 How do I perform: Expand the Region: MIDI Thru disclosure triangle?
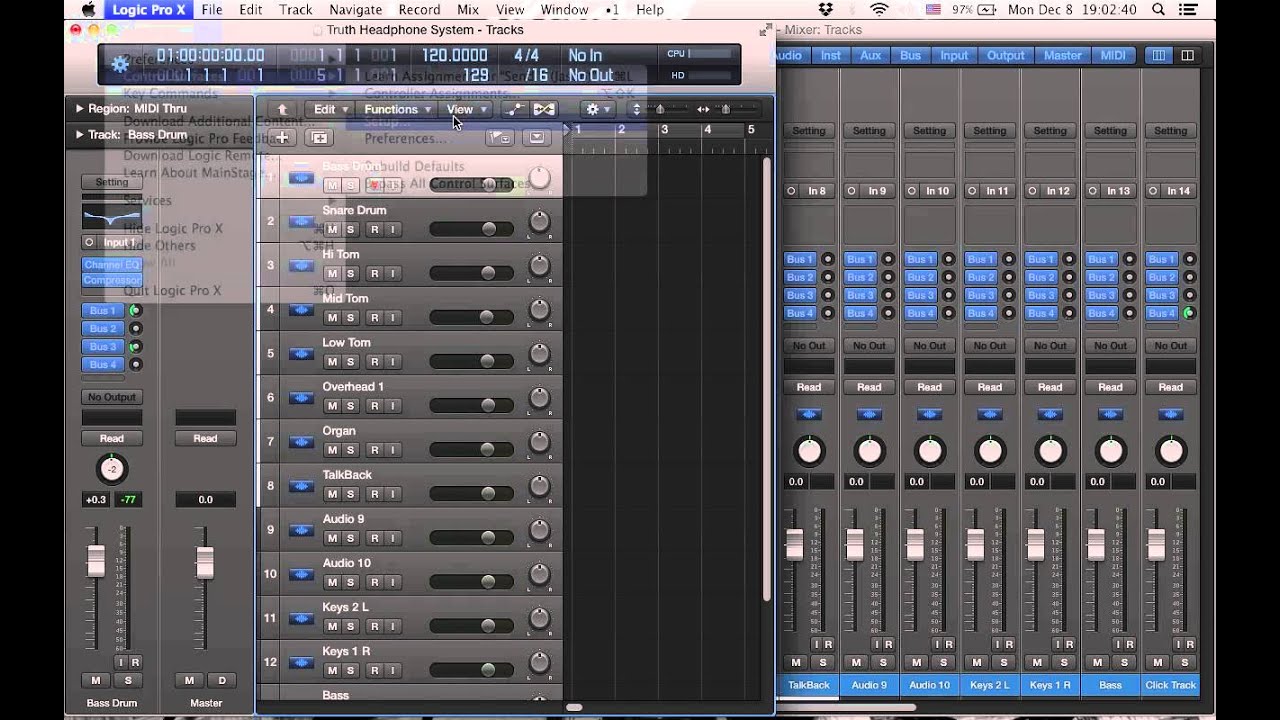click(x=79, y=108)
